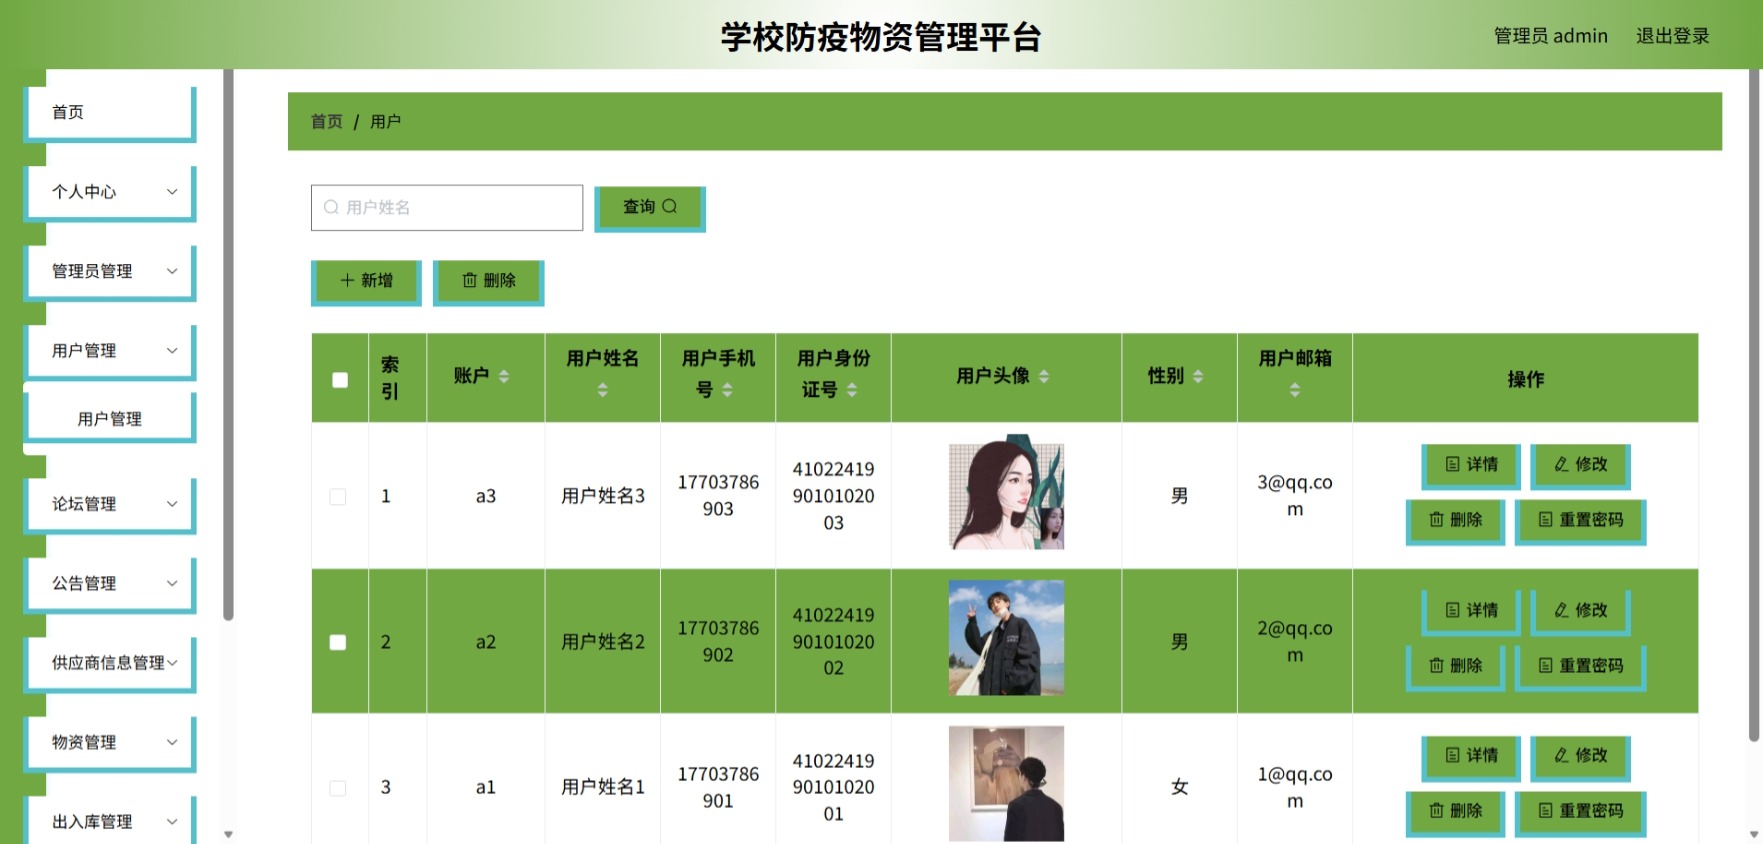The width and height of the screenshot is (1763, 844).
Task: Check the row checkbox for user a2
Action: point(338,642)
